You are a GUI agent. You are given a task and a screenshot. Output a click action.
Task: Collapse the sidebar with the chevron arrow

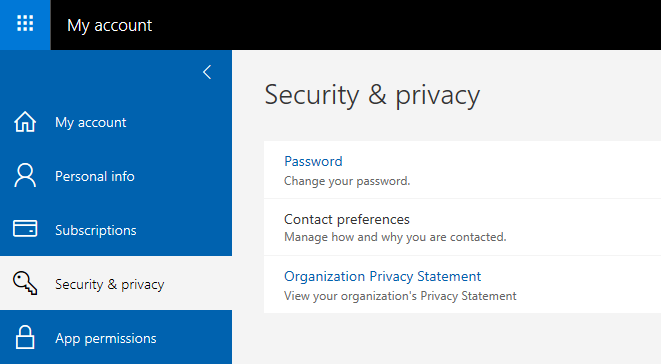click(207, 72)
